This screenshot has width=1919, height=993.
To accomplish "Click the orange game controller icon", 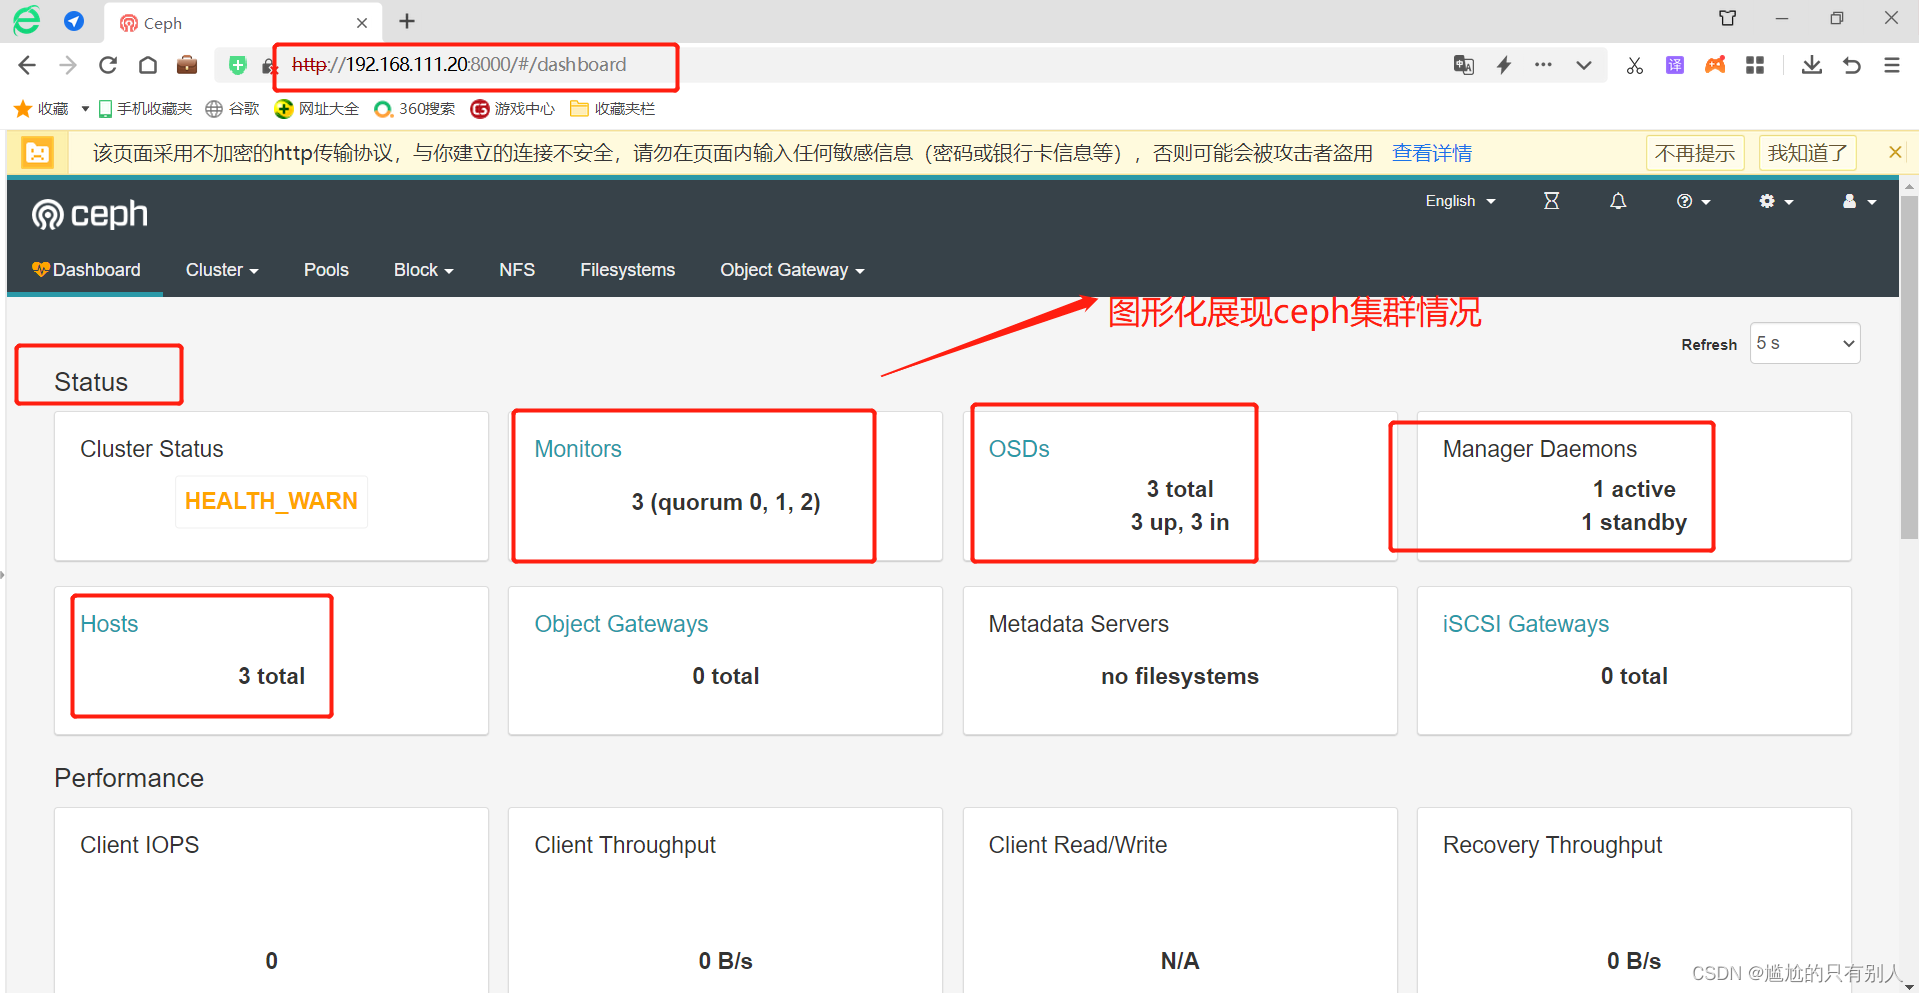I will pos(1715,65).
